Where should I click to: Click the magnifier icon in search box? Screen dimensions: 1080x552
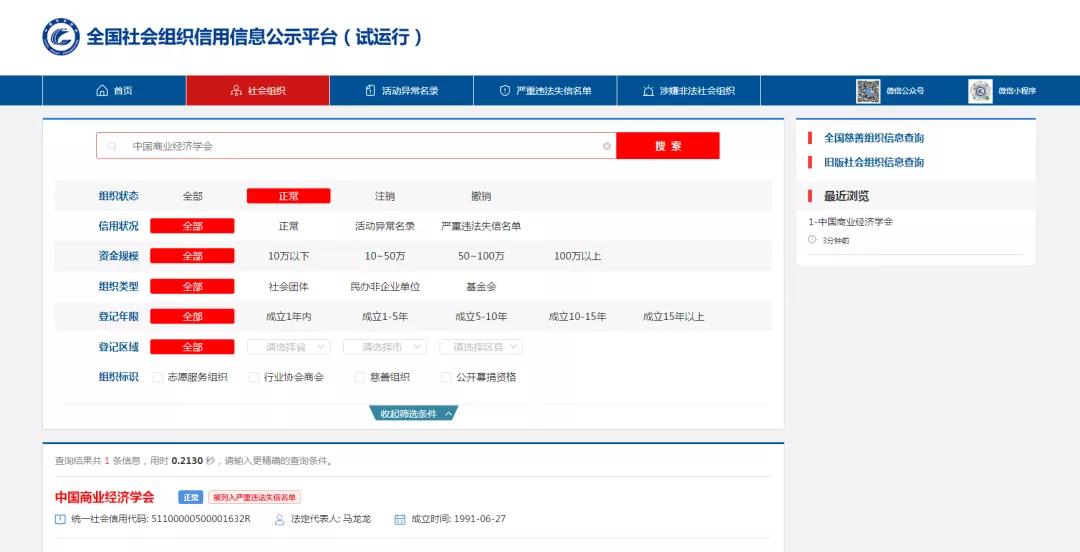click(112, 146)
